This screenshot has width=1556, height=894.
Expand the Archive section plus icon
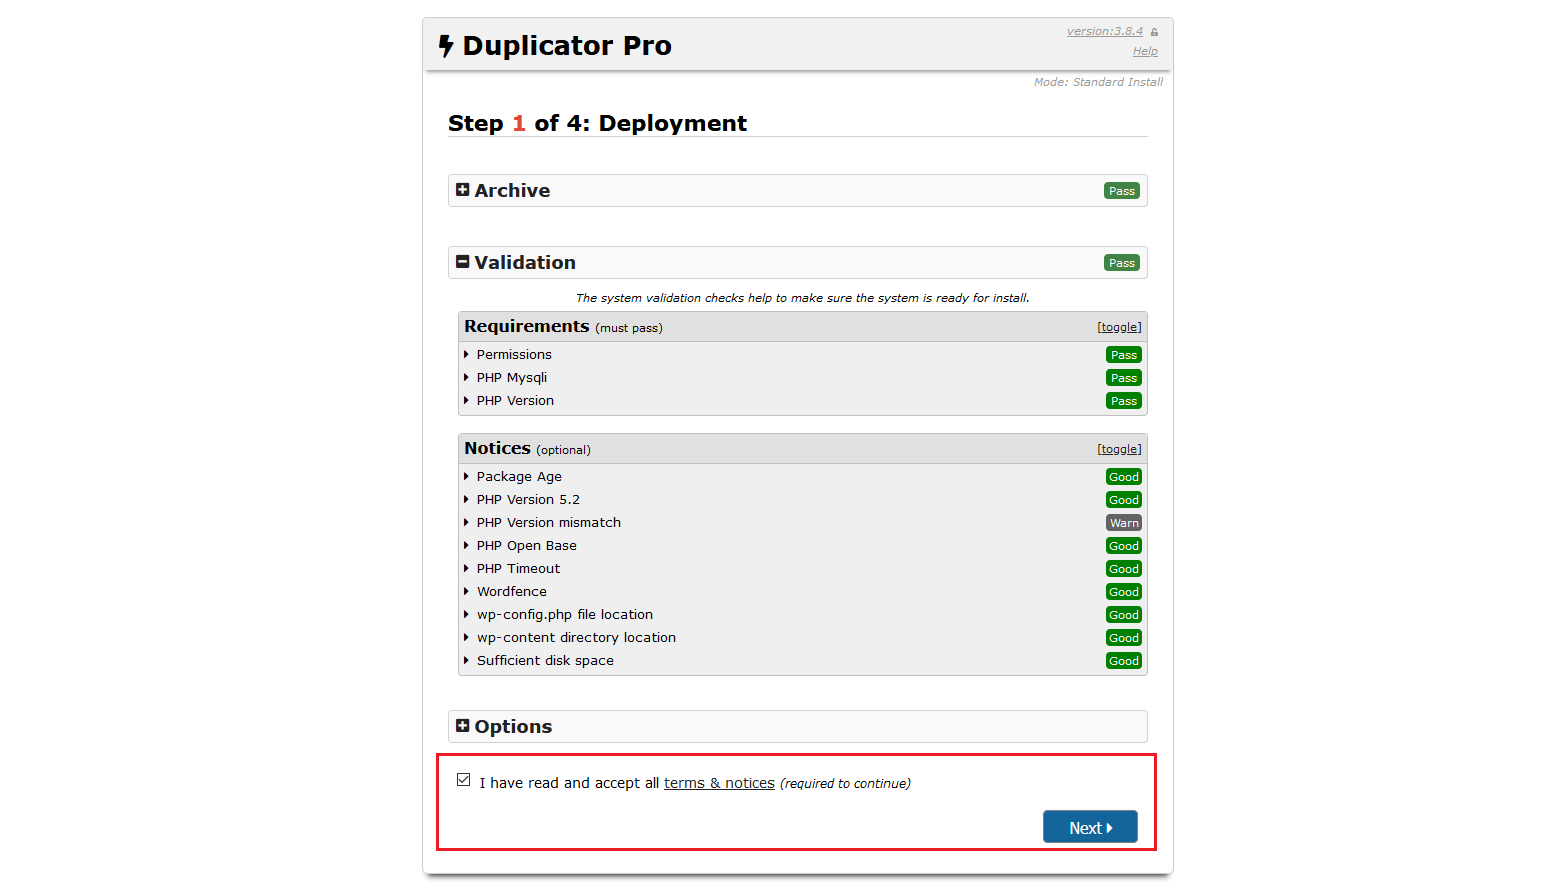[462, 190]
